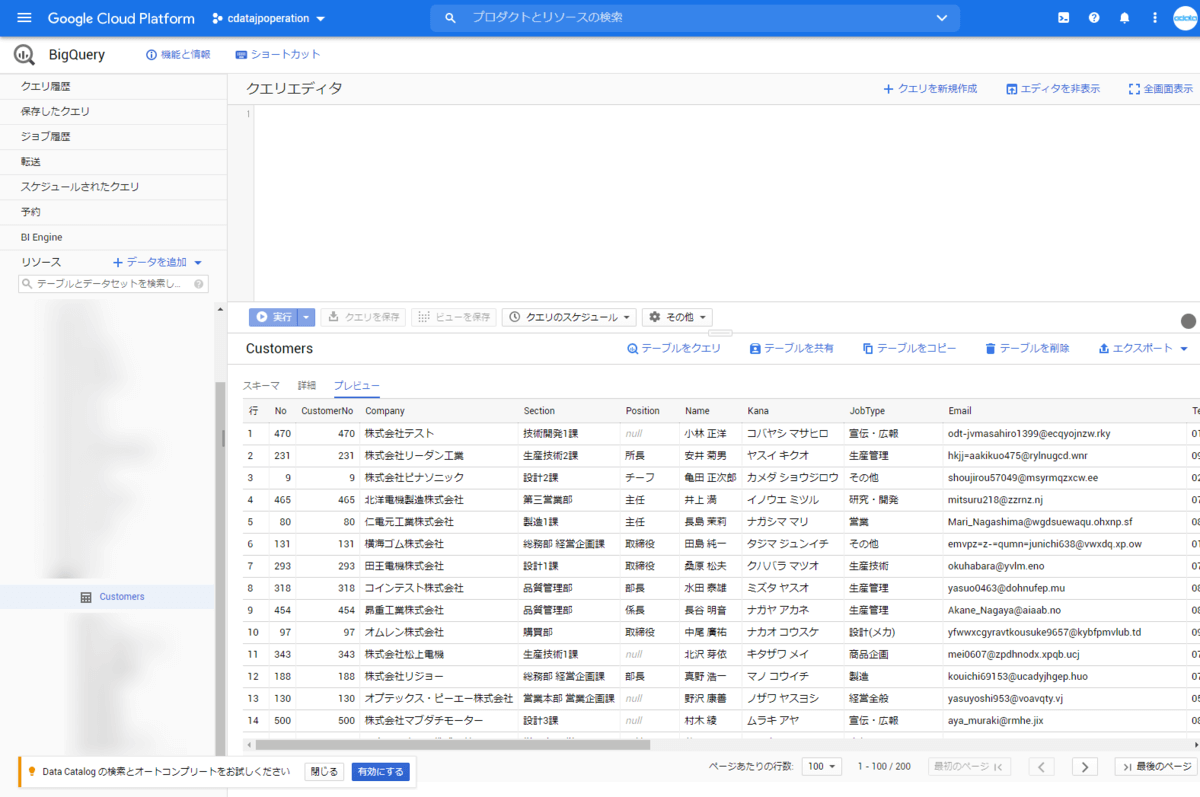
Task: Click テーブルをクエリ
Action: click(673, 348)
